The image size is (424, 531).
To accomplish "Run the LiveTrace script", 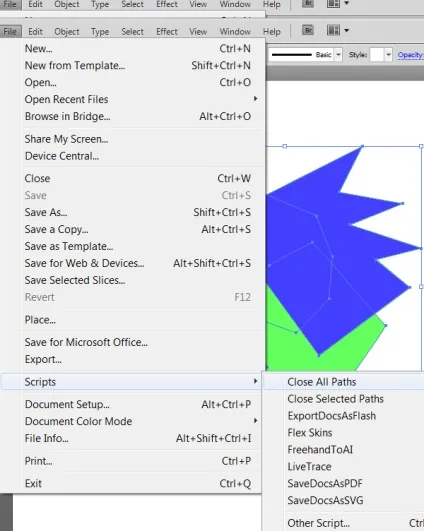I will pos(344,466).
